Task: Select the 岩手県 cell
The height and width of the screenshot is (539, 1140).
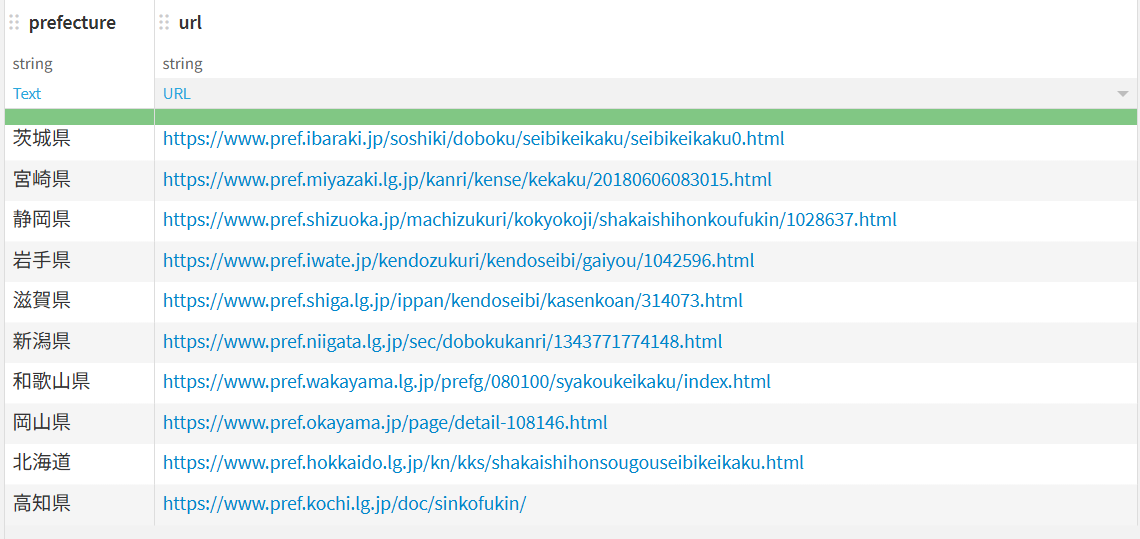Action: pos(79,260)
